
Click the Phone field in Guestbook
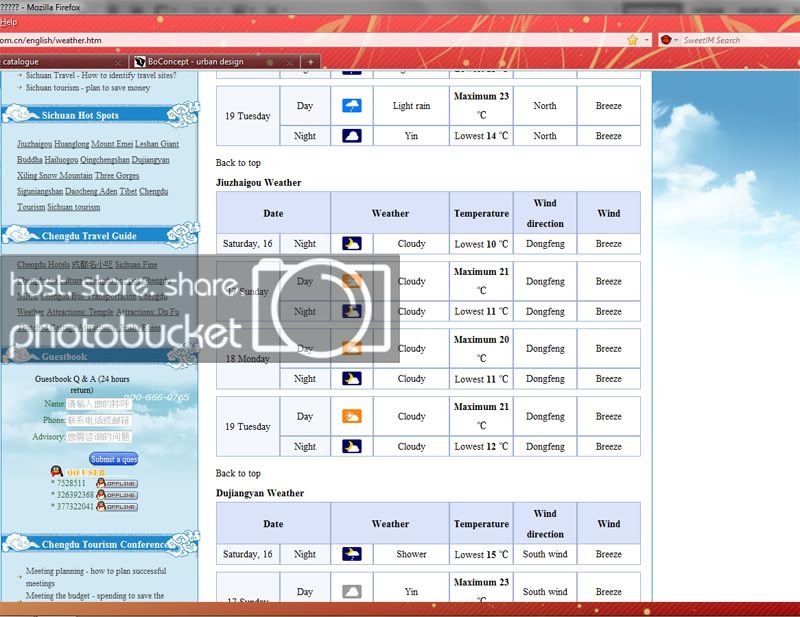point(99,421)
